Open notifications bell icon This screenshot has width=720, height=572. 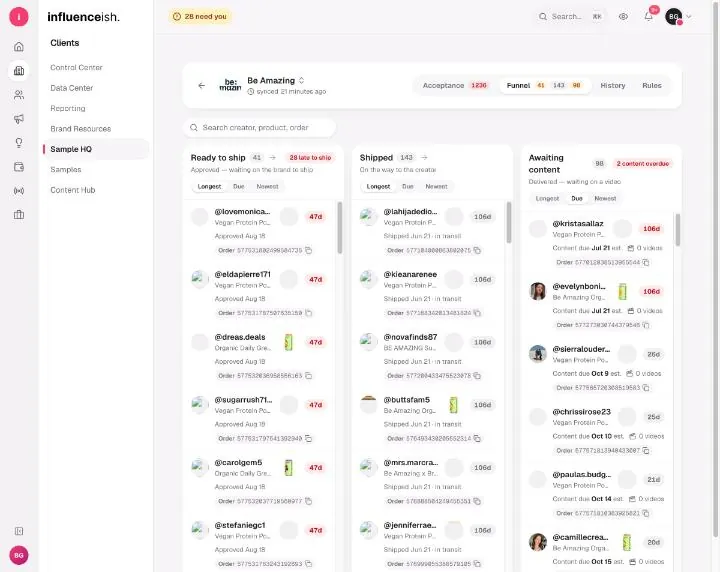click(x=648, y=17)
